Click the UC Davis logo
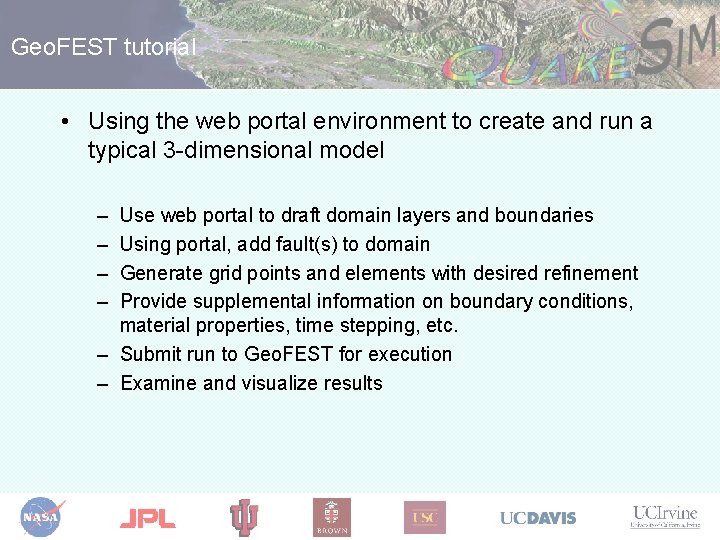The image size is (720, 540). click(x=538, y=518)
